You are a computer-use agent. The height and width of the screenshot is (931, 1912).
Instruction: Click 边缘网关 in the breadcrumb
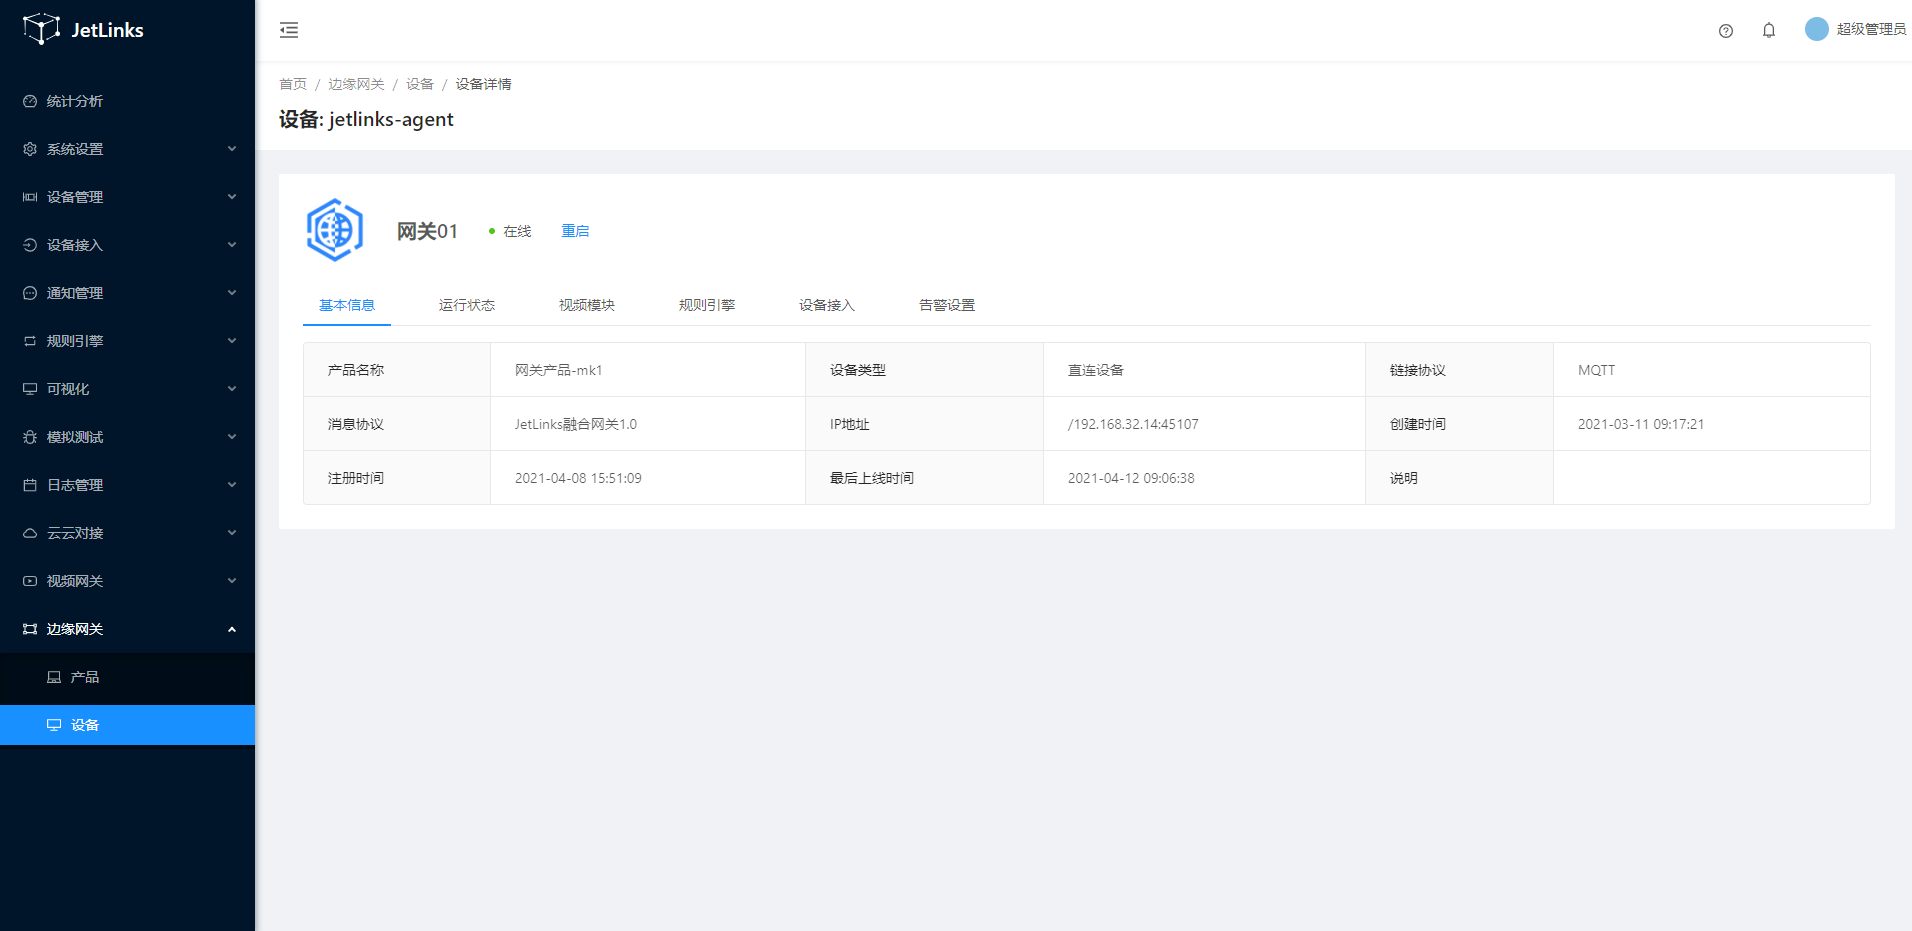pyautogui.click(x=356, y=84)
